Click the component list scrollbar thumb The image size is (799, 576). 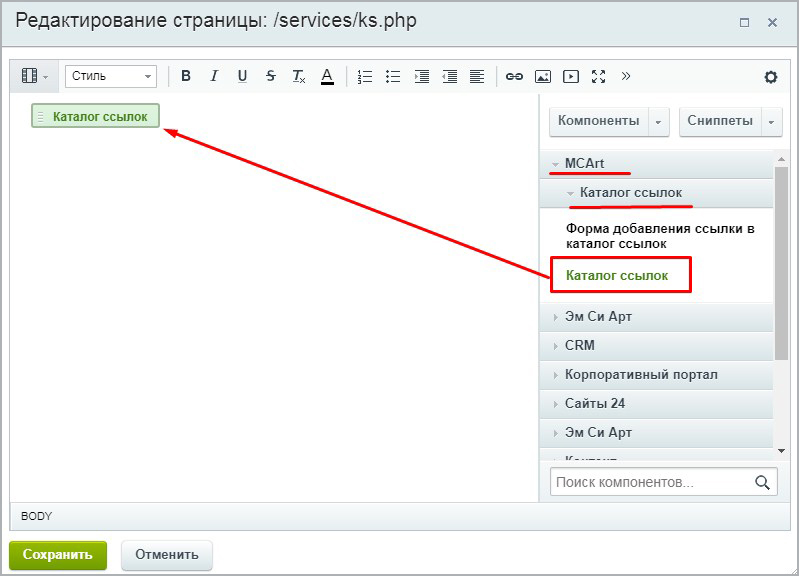click(781, 263)
